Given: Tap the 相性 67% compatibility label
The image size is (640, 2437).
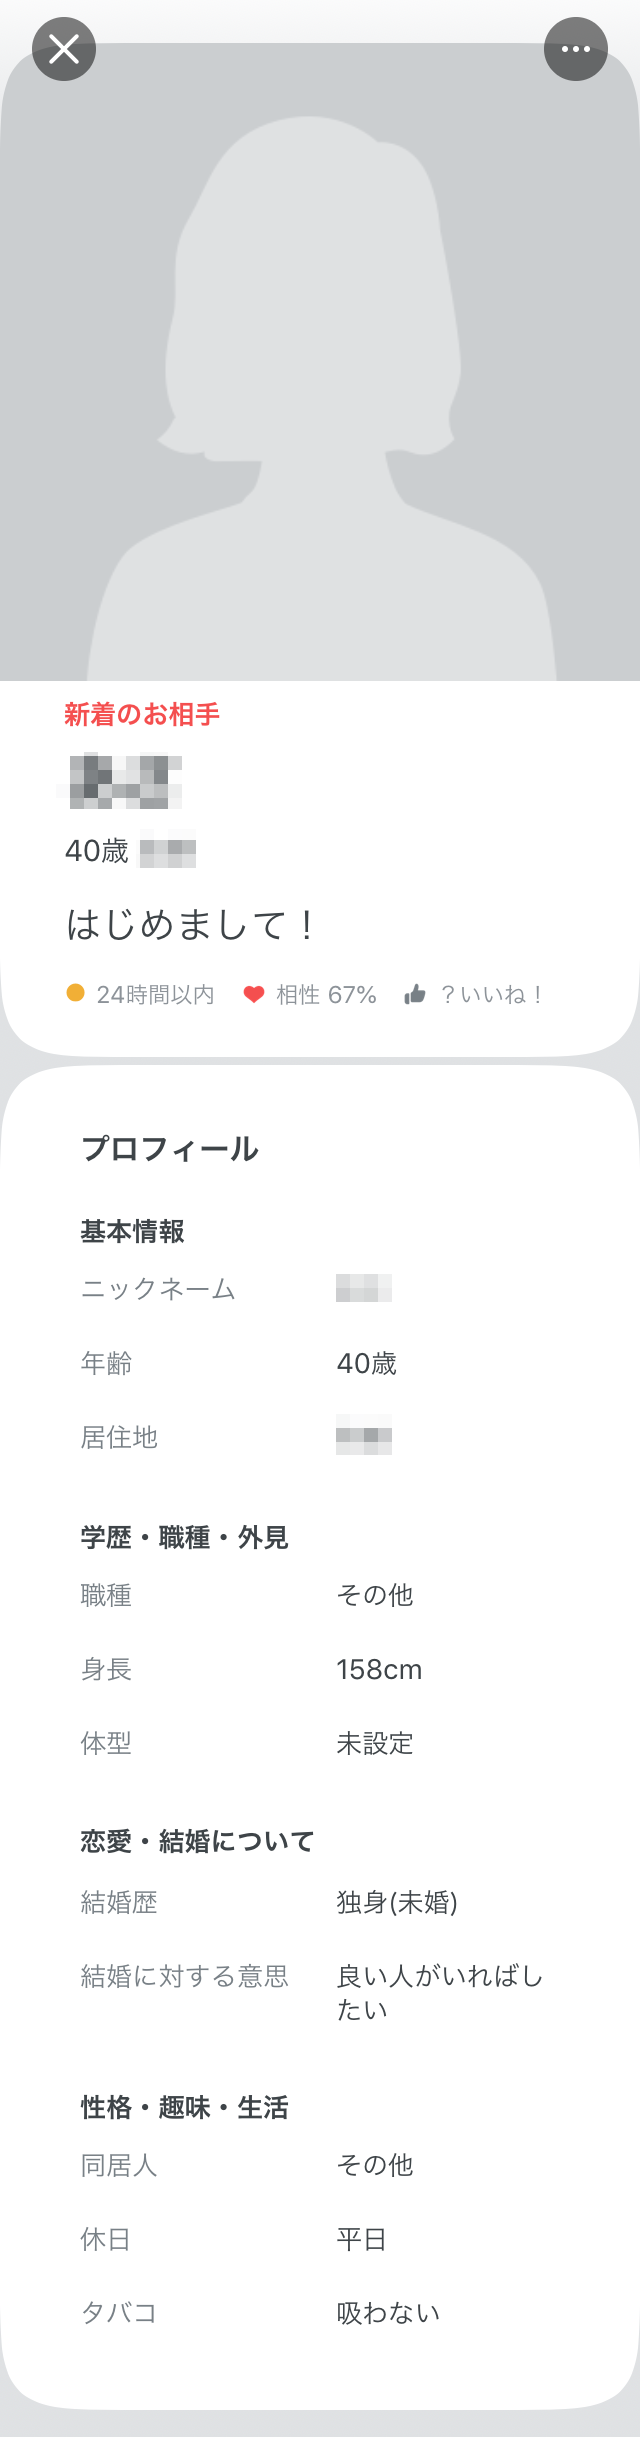Looking at the screenshot, I should coord(326,995).
